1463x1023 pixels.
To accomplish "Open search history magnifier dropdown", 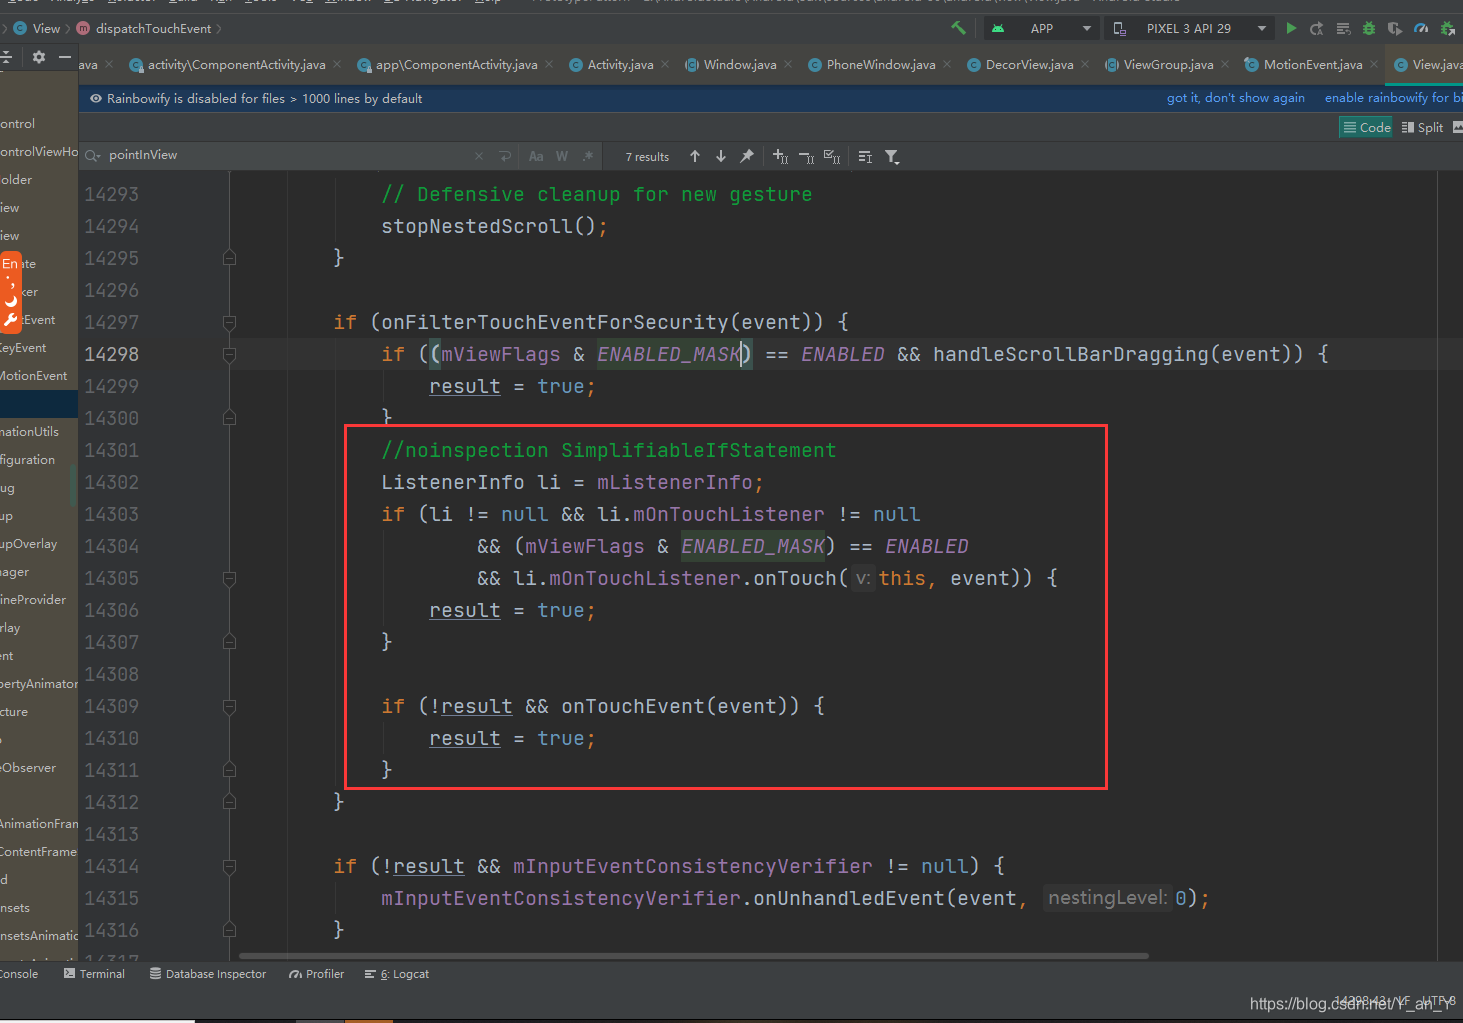I will (x=92, y=156).
